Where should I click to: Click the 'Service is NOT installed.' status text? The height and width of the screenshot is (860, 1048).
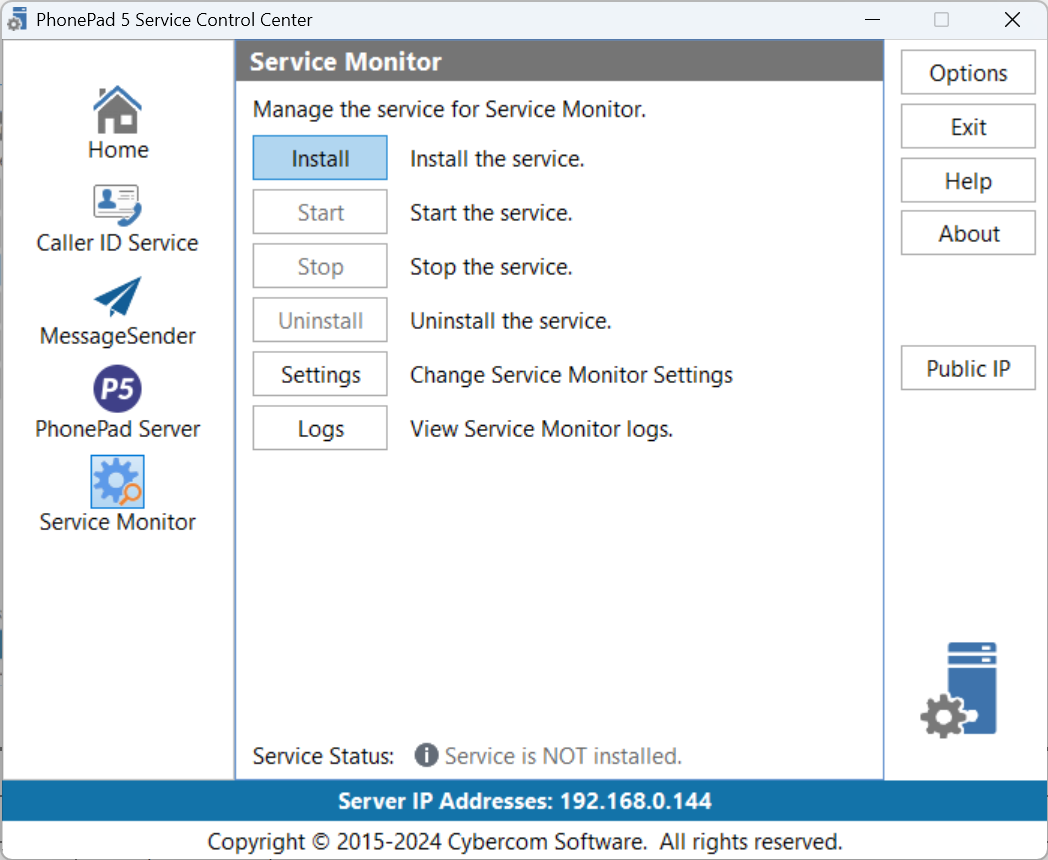(x=563, y=756)
